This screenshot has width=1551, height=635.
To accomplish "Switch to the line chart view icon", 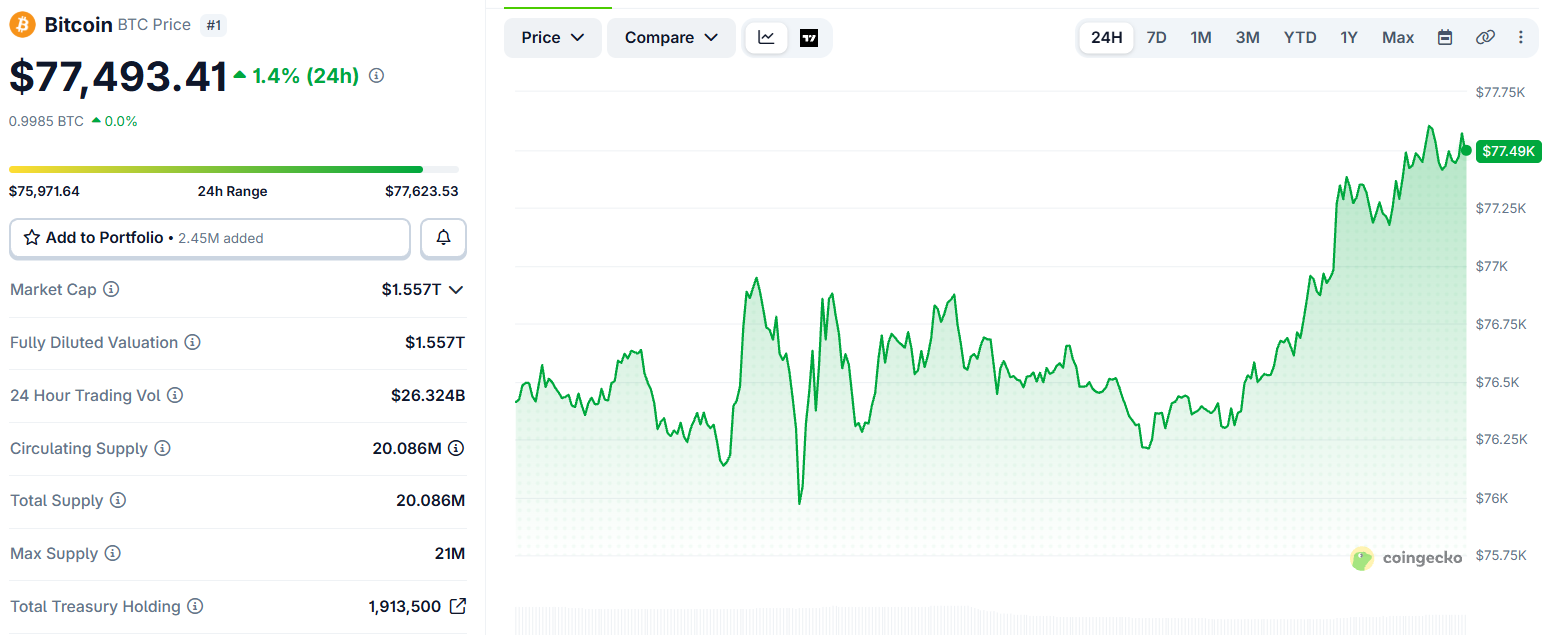I will [x=766, y=38].
